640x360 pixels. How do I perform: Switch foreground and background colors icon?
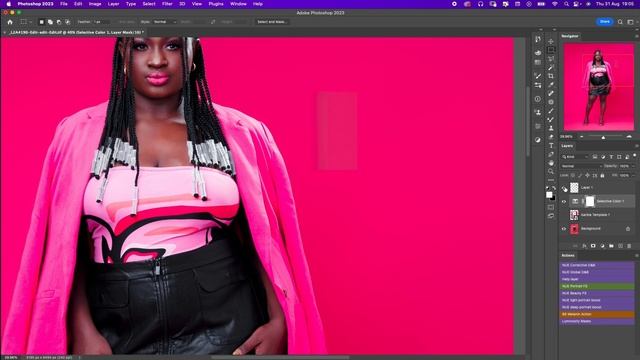553,189
